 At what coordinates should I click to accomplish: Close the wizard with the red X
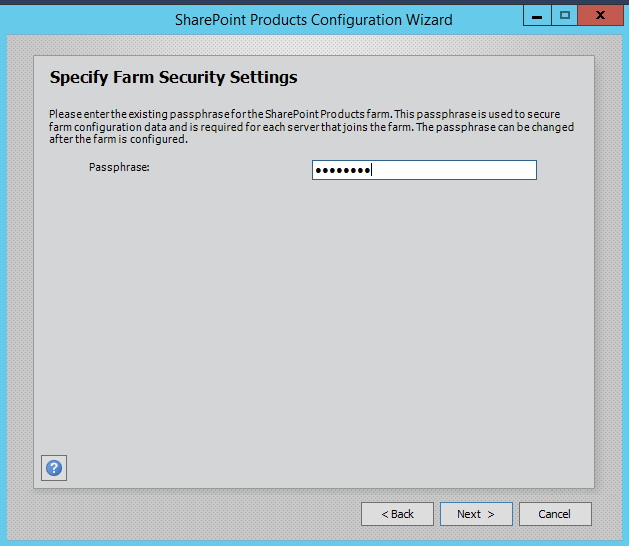(601, 16)
